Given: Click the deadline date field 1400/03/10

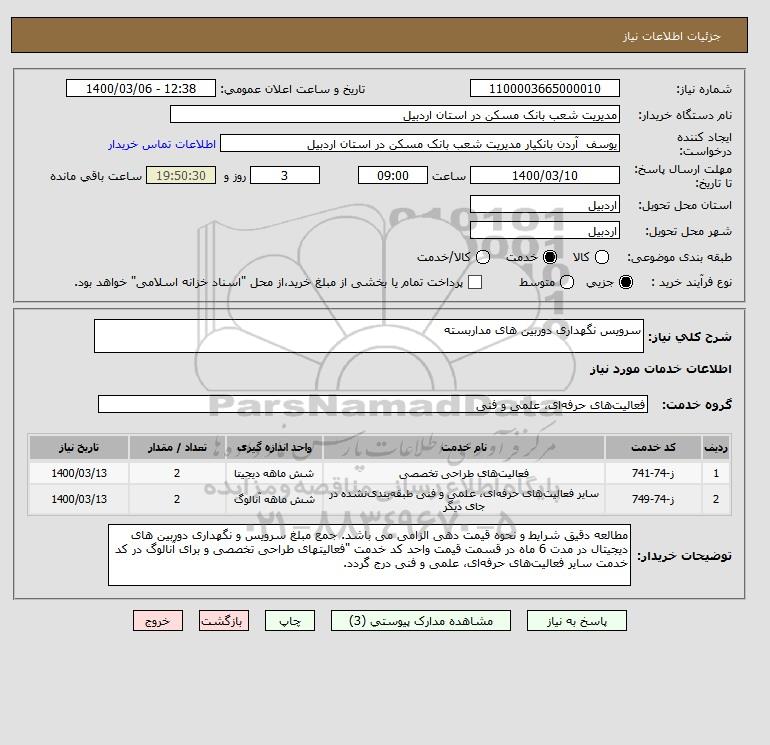Looking at the screenshot, I should (545, 175).
